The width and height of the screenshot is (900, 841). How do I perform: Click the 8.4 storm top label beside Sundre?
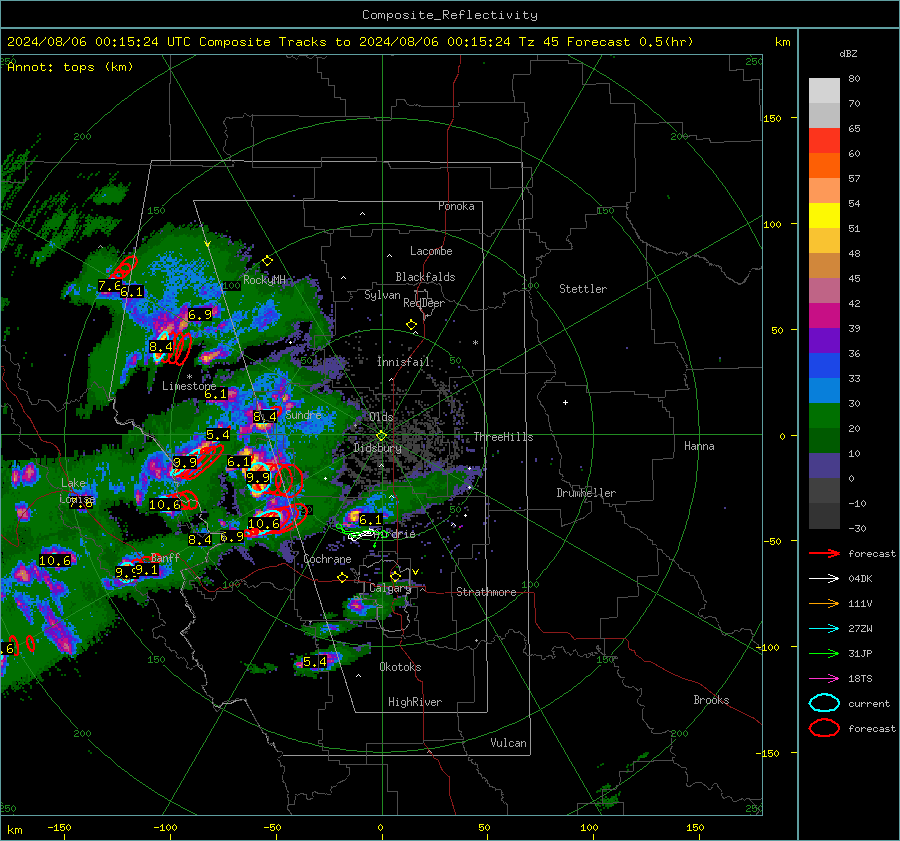coord(265,416)
